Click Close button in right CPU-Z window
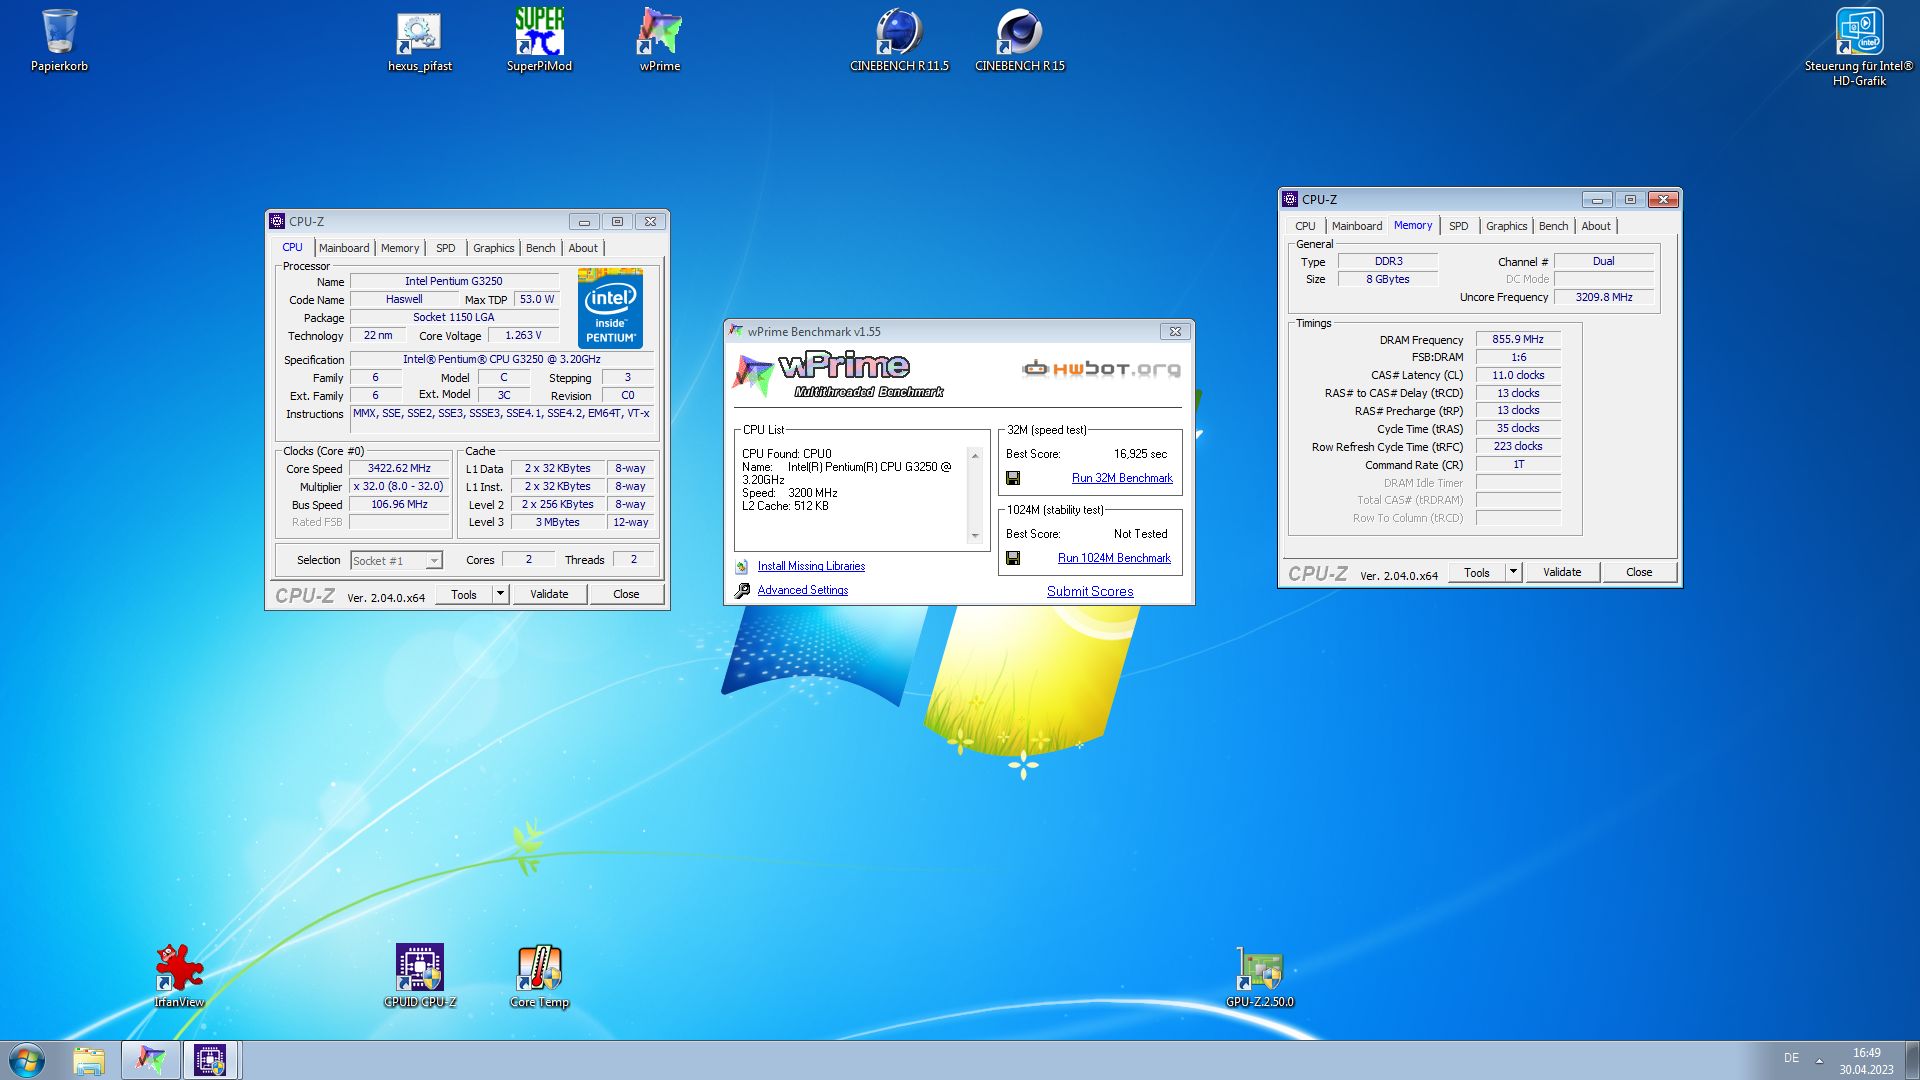 [1639, 572]
